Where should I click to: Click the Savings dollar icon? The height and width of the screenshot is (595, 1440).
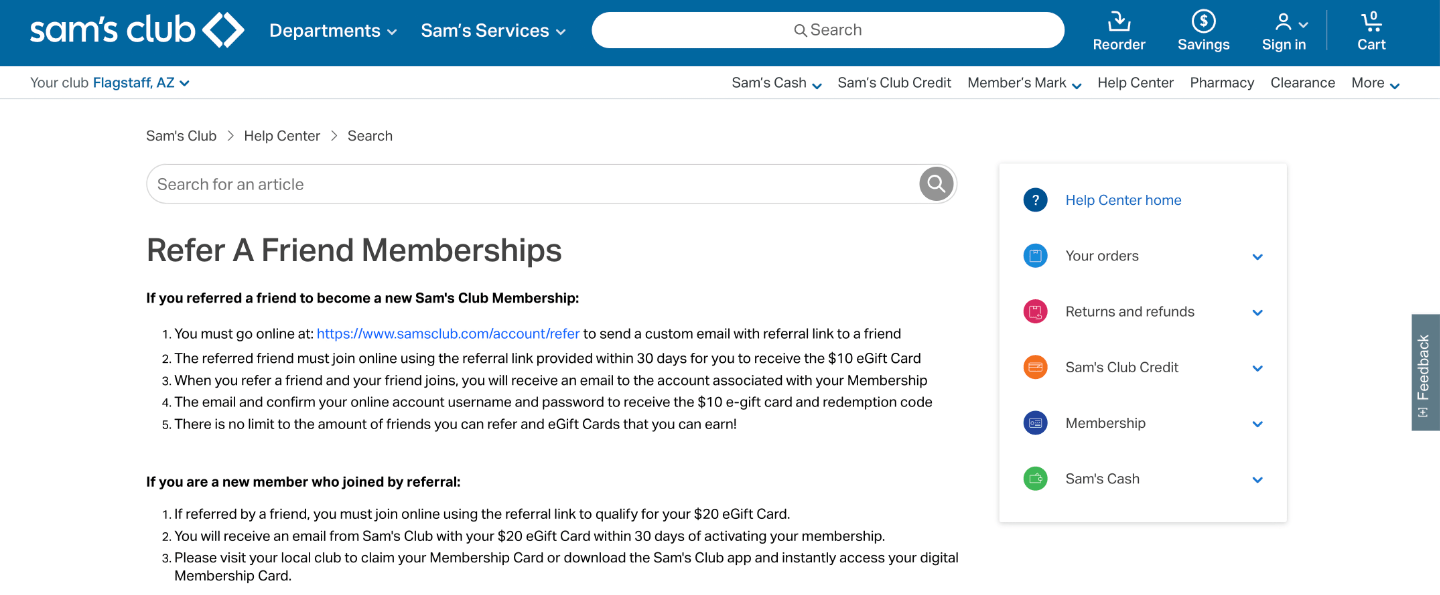tap(1203, 22)
